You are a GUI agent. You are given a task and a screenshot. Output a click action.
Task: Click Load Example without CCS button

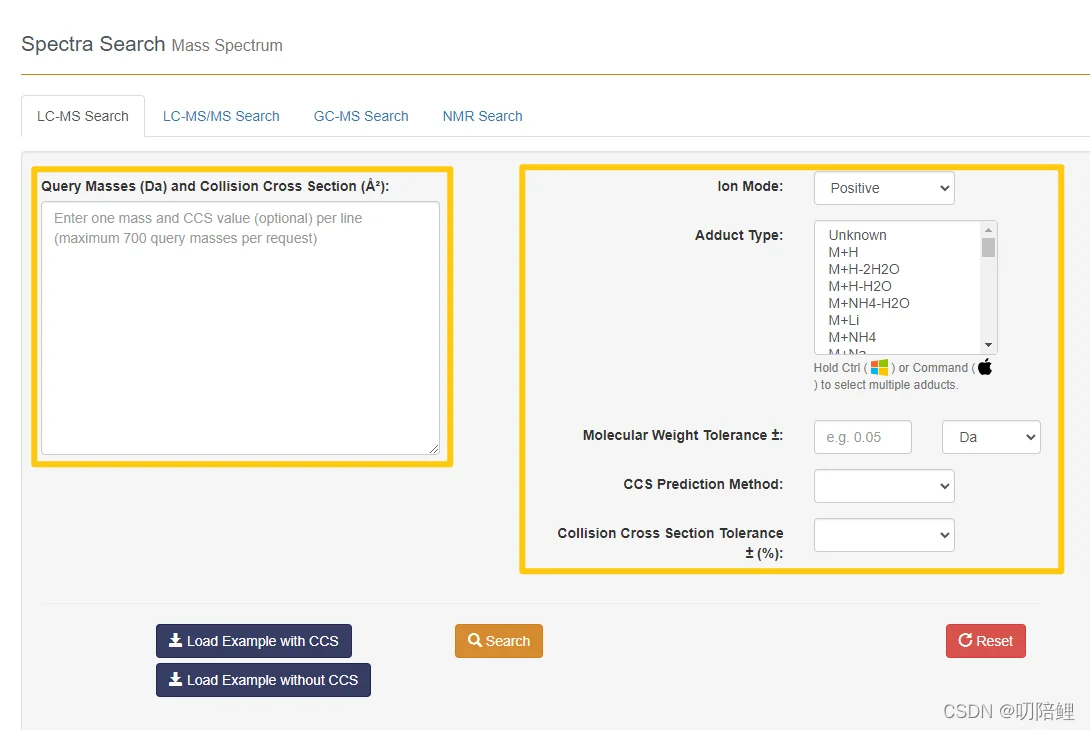(x=263, y=680)
